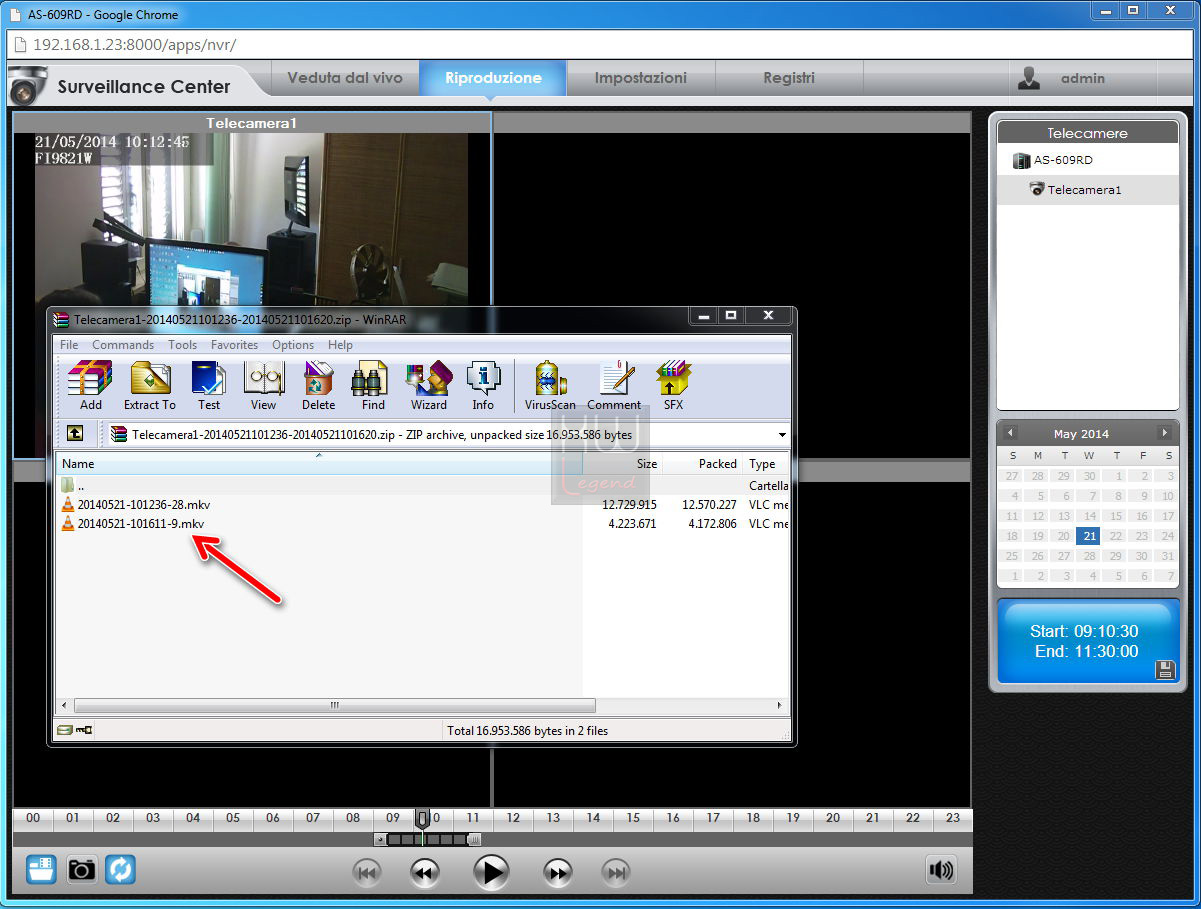Select day 22 in the calendar

pos(1115,536)
